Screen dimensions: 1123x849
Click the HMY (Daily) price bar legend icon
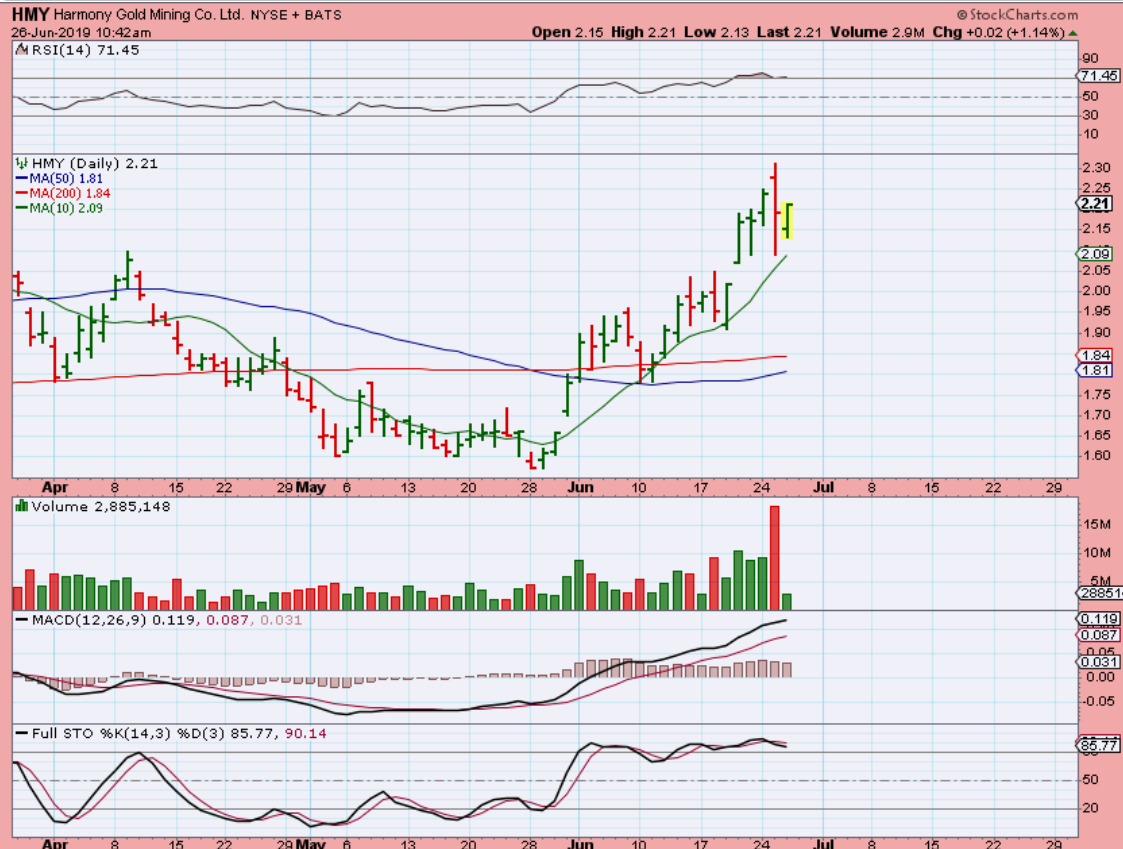pyautogui.click(x=21, y=163)
